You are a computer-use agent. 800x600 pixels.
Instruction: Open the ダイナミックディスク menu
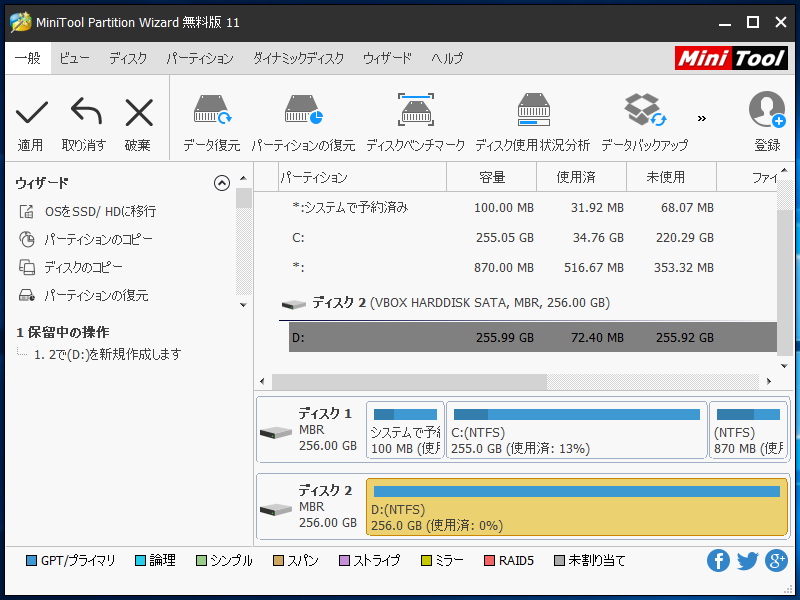coord(298,58)
